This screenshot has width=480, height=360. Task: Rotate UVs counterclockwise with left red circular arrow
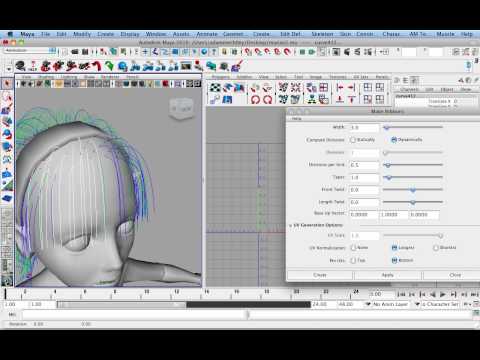pyautogui.click(x=255, y=99)
